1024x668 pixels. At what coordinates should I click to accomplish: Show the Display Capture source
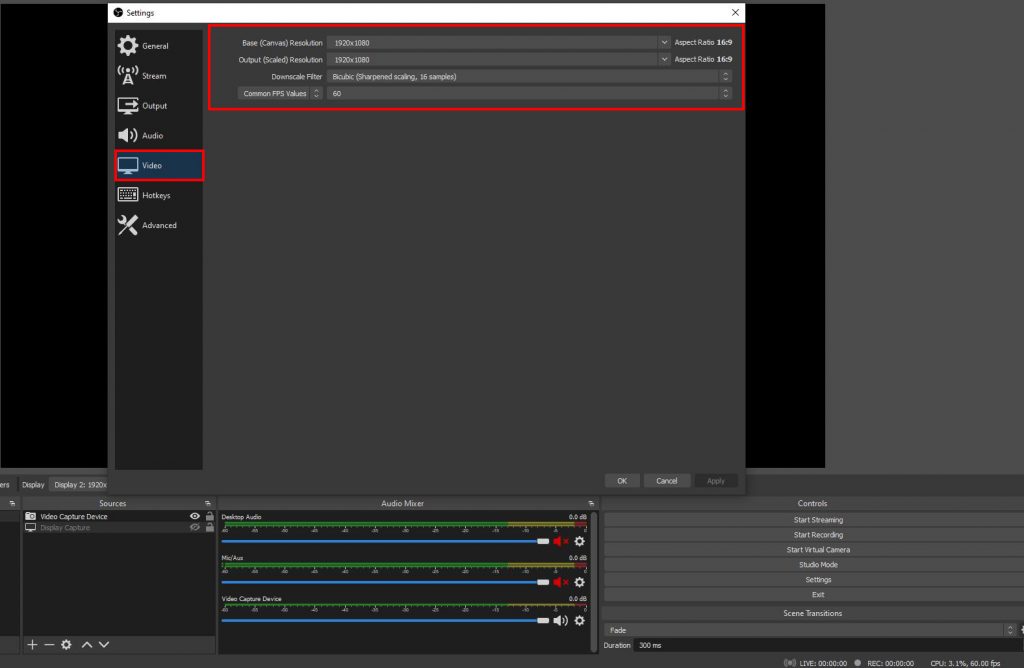coord(195,528)
